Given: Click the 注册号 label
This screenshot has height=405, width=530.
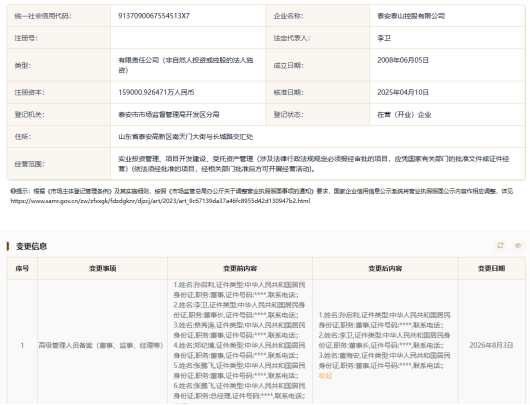Looking at the screenshot, I should tap(26, 38).
